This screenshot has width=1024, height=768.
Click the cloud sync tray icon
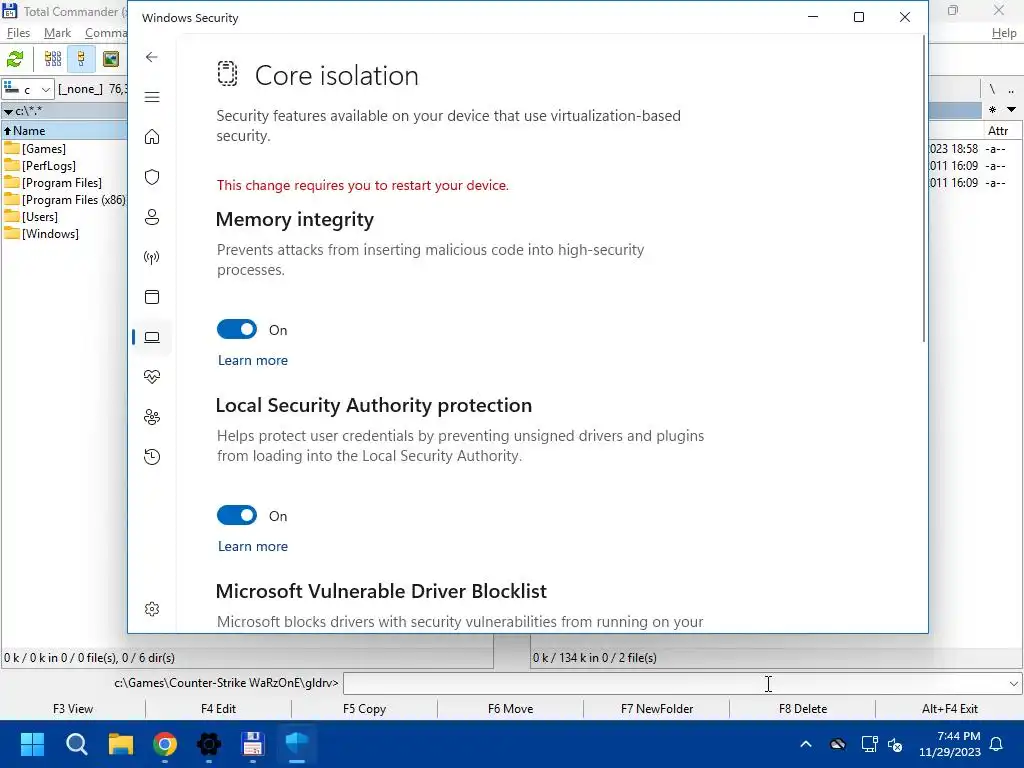click(x=838, y=744)
